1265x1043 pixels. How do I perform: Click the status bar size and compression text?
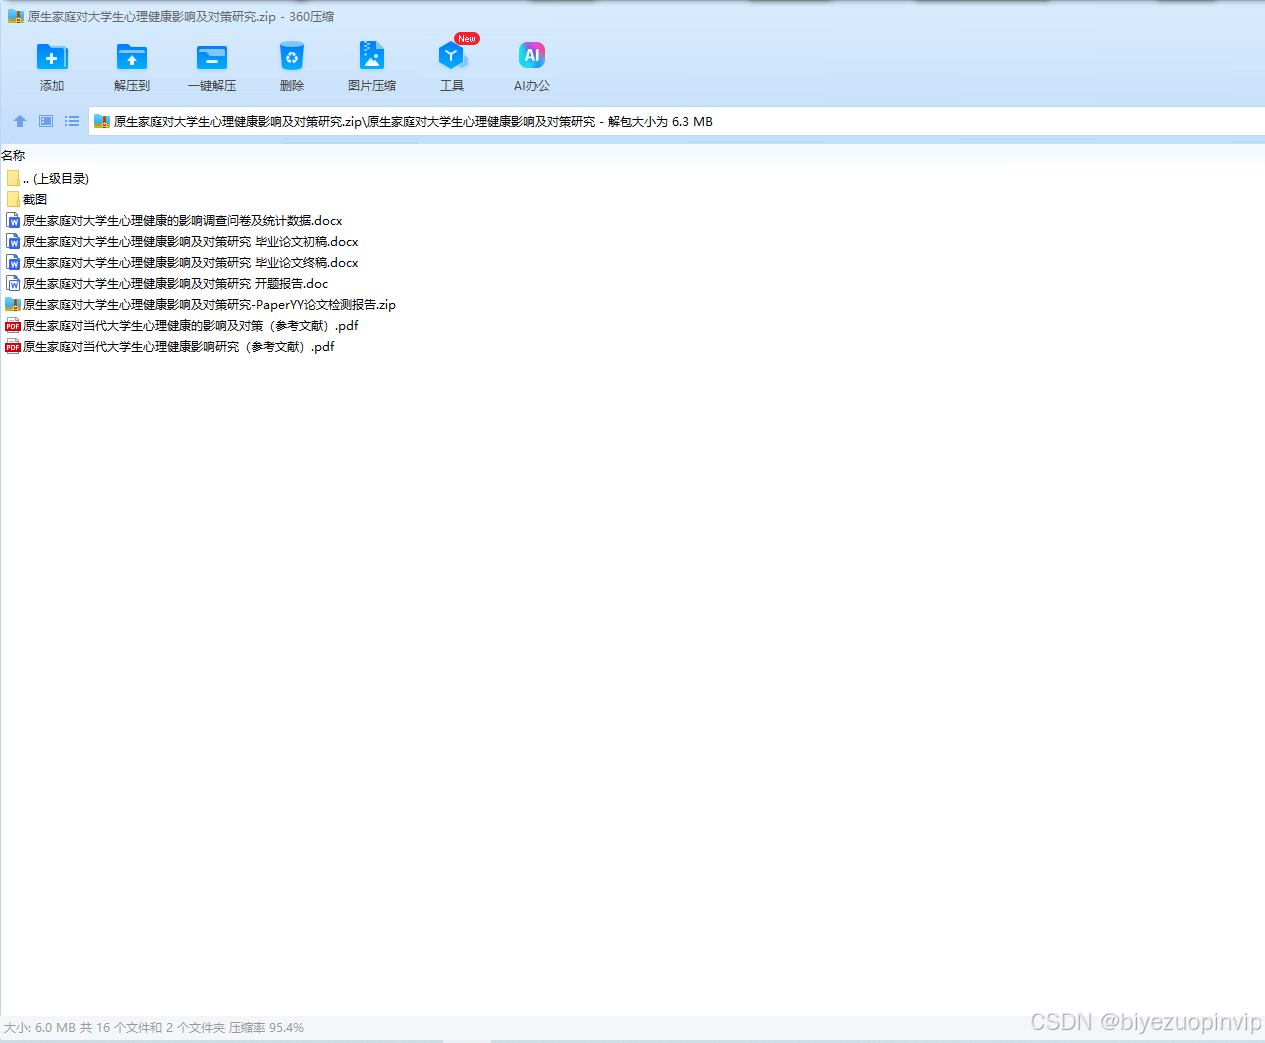point(154,1027)
